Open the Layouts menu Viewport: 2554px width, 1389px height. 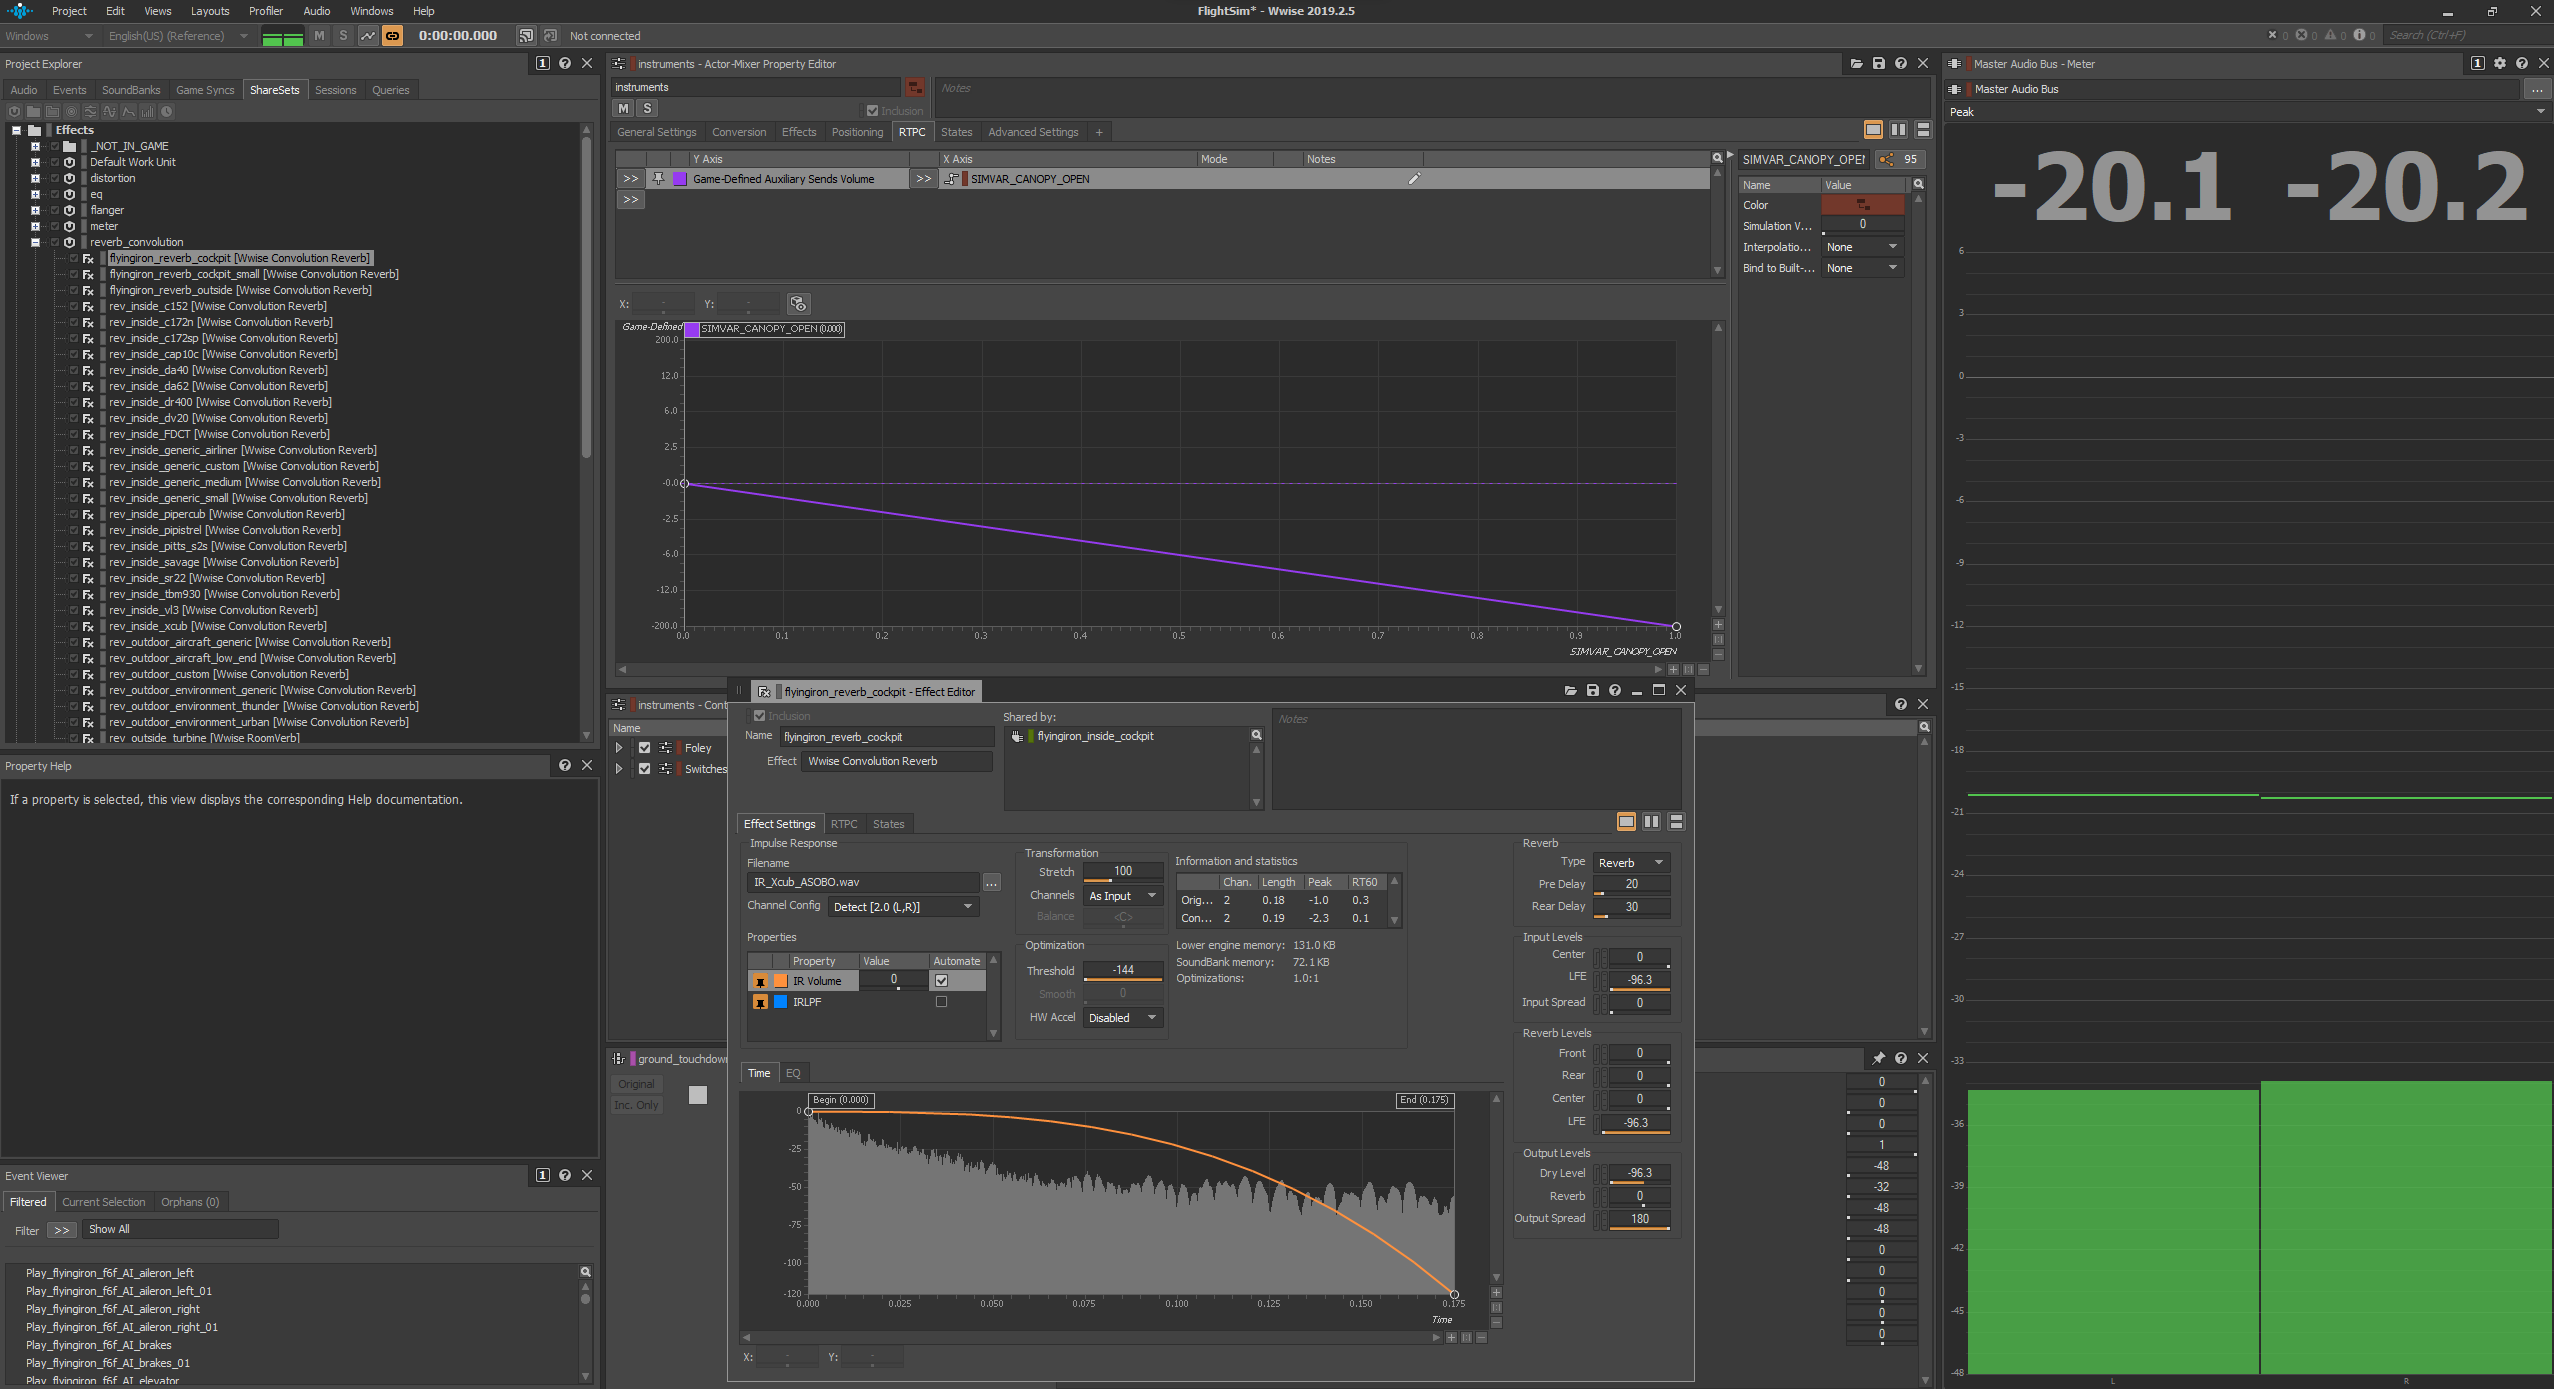210,11
